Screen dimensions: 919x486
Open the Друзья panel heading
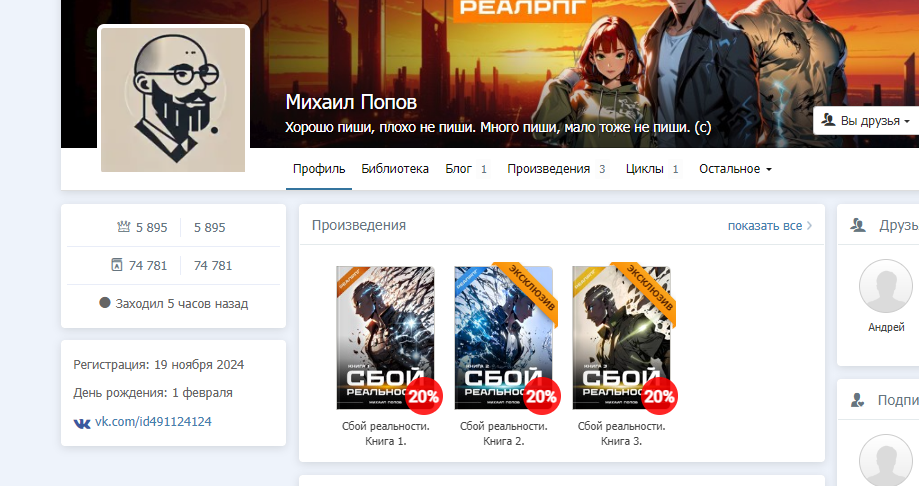click(x=898, y=225)
